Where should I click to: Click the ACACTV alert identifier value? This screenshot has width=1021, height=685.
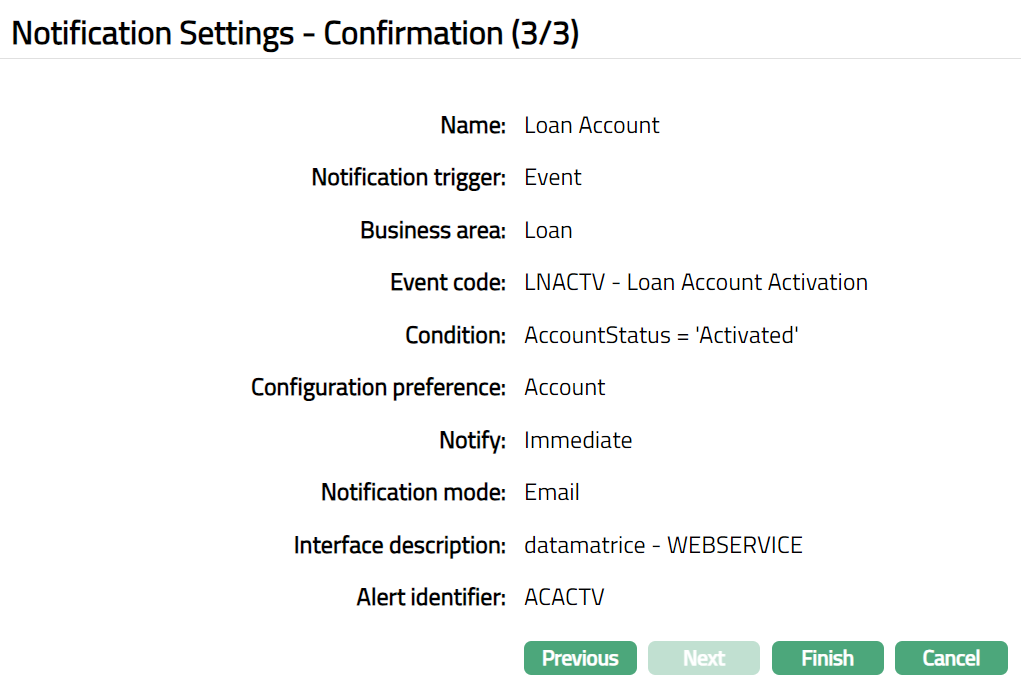pos(564,598)
